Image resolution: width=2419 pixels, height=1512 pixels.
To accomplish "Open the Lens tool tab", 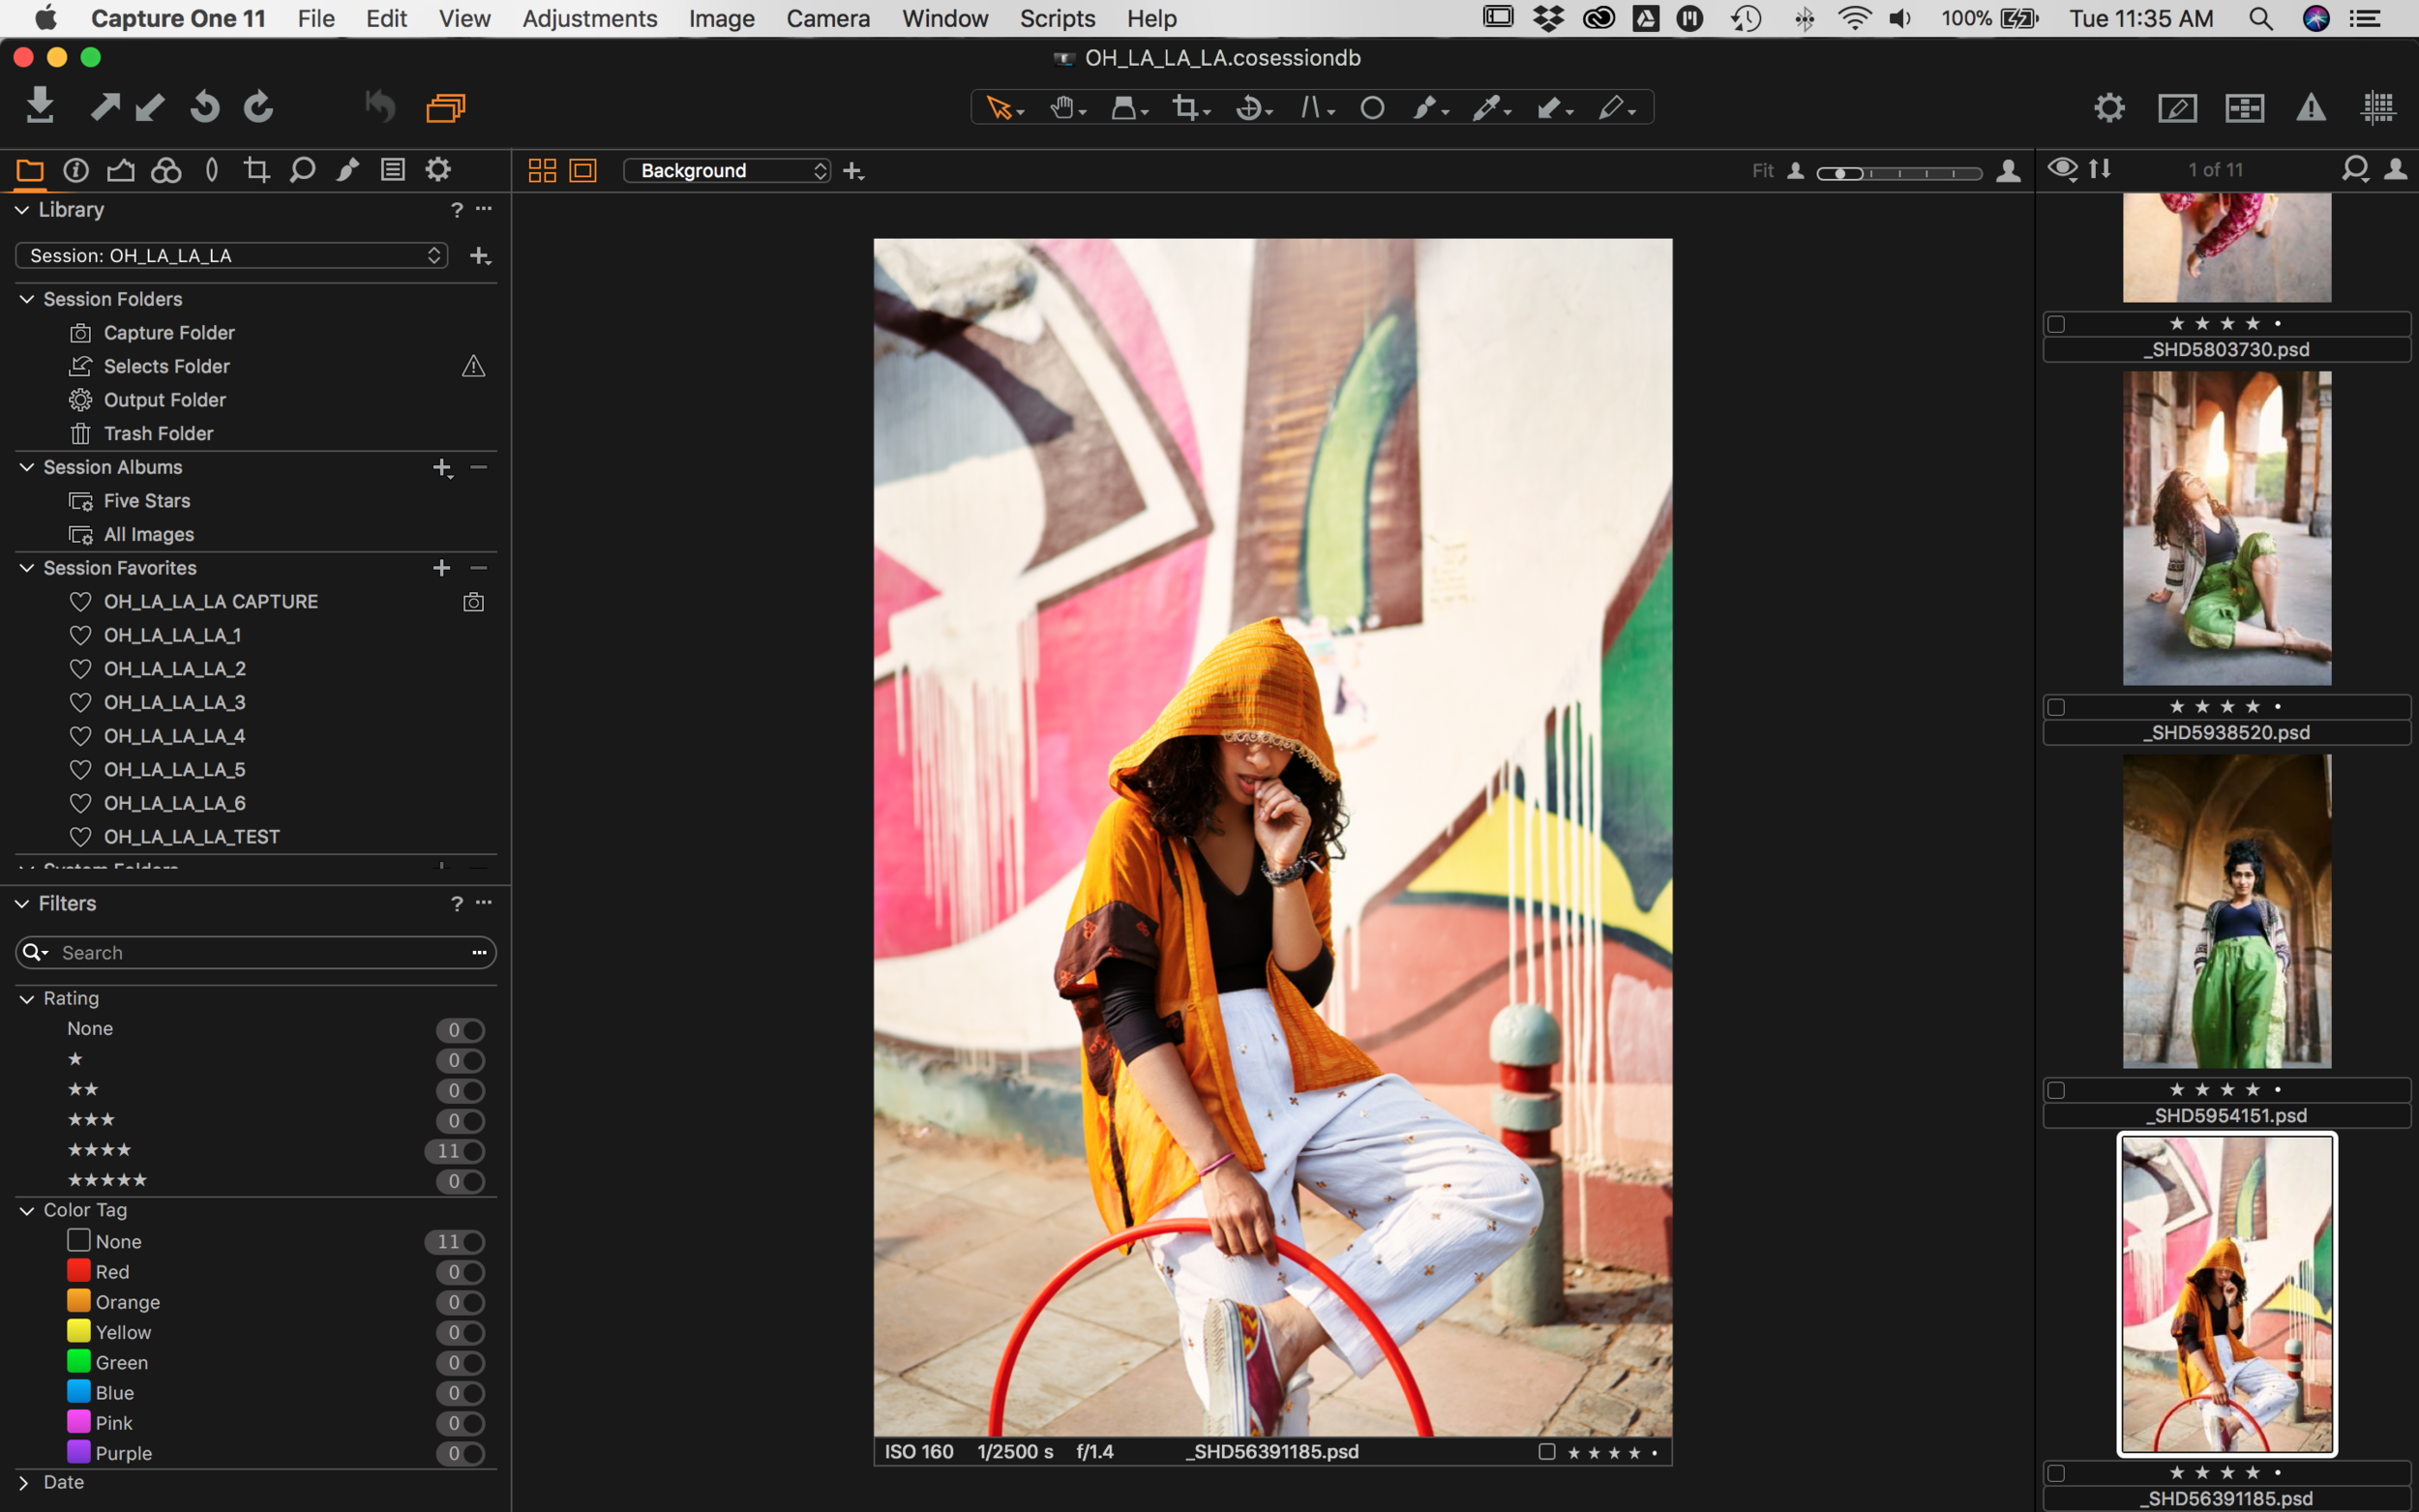I will (211, 170).
